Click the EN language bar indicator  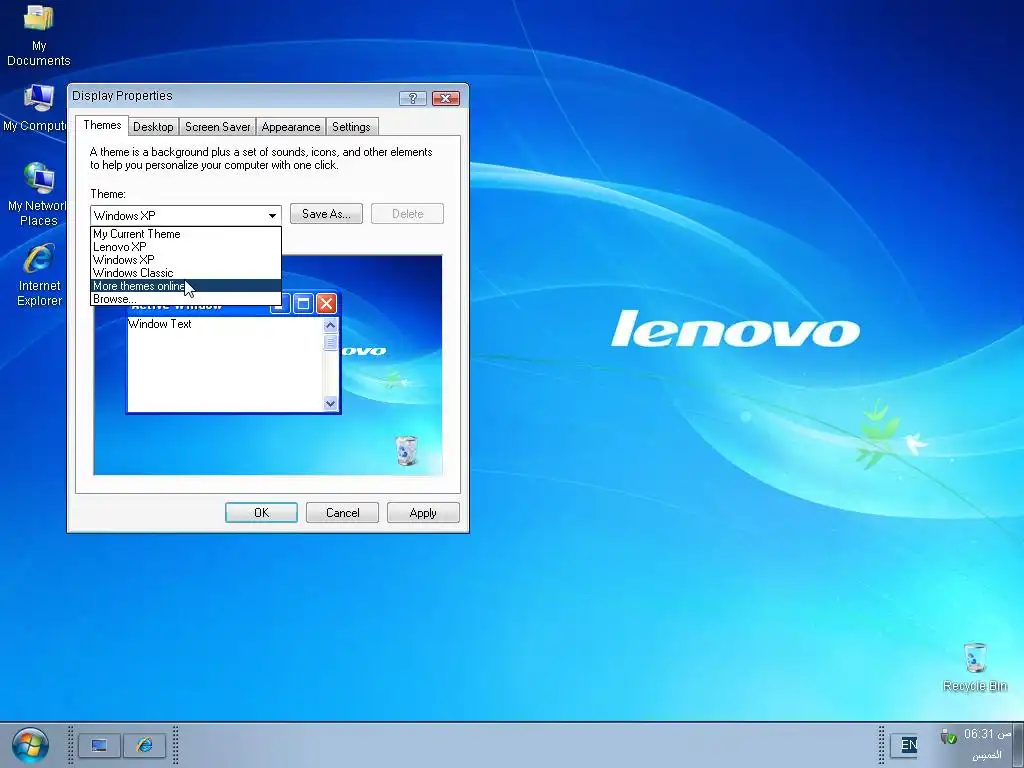point(908,744)
